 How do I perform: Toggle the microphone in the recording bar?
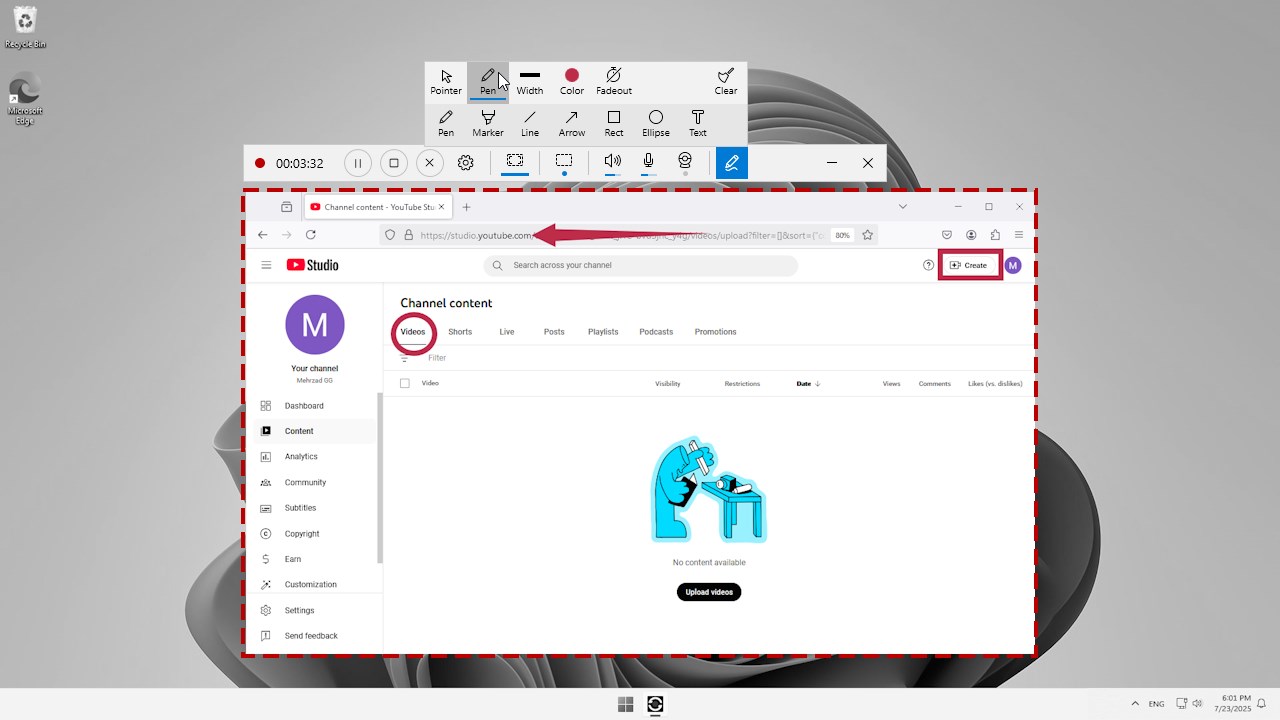coord(648,162)
